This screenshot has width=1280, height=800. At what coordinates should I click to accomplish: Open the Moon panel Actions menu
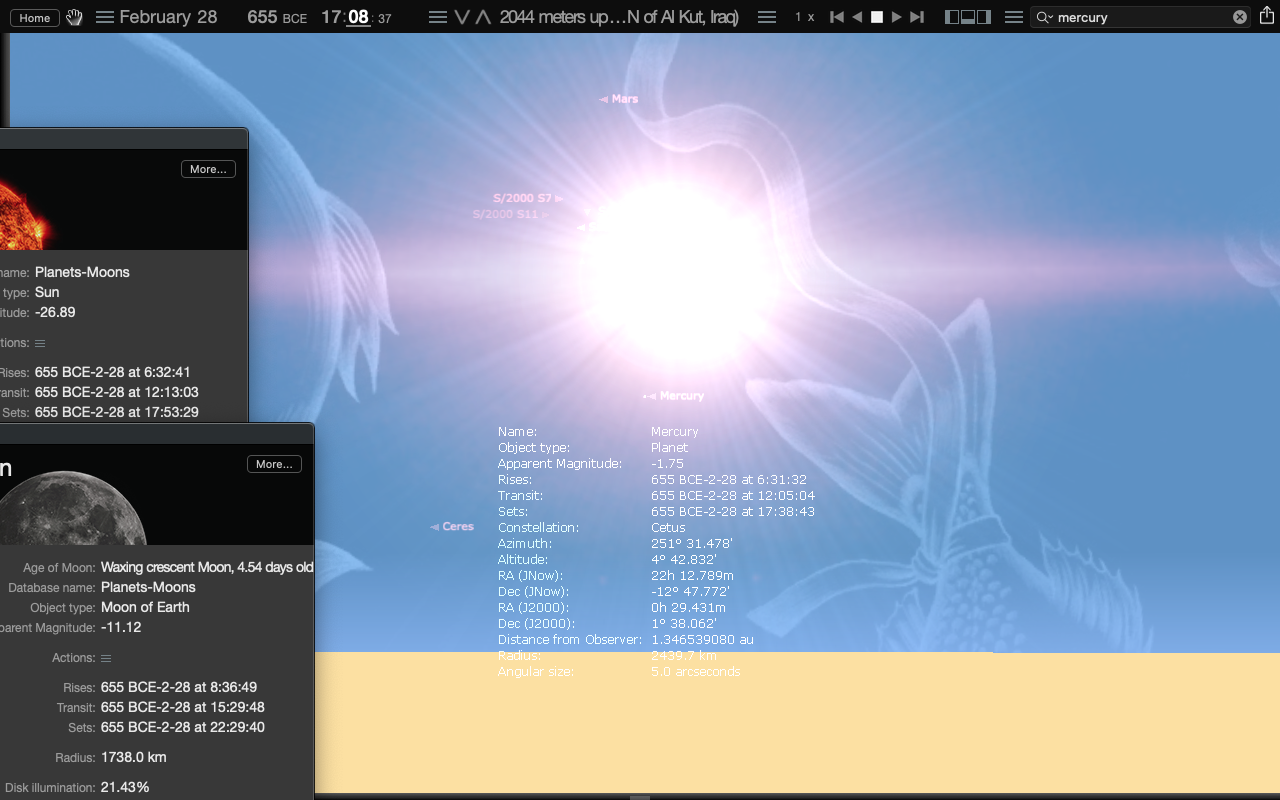106,658
